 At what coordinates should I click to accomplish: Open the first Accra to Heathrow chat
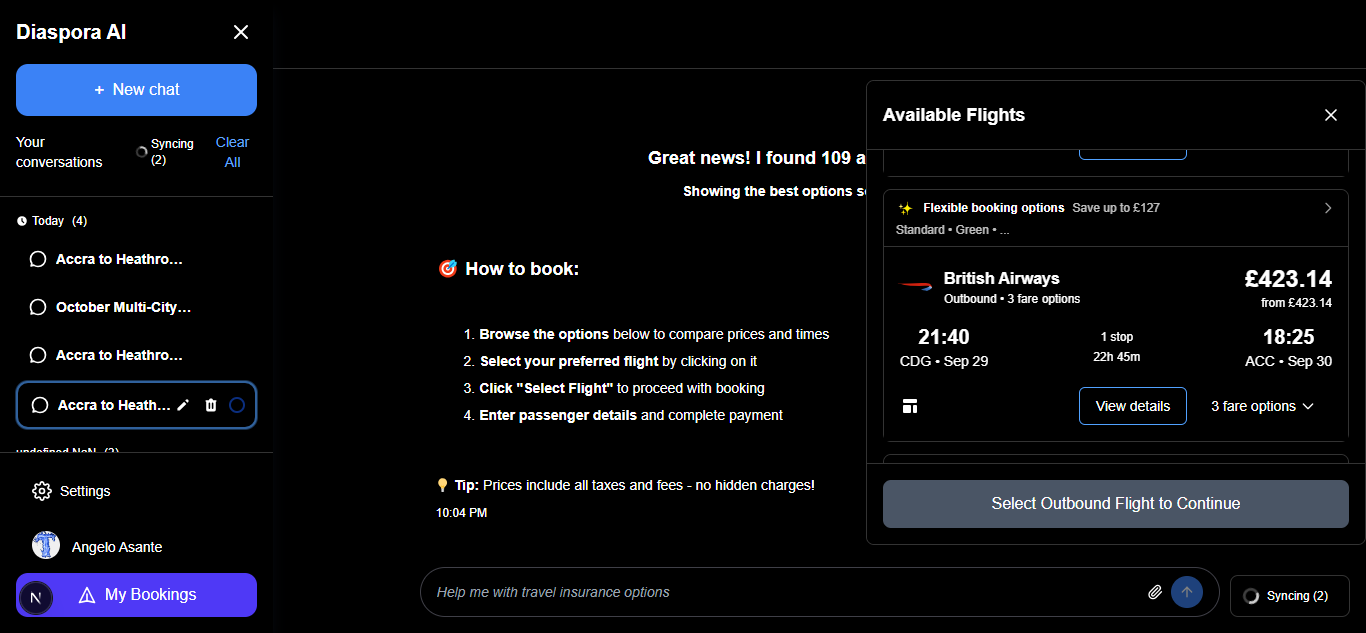click(120, 259)
